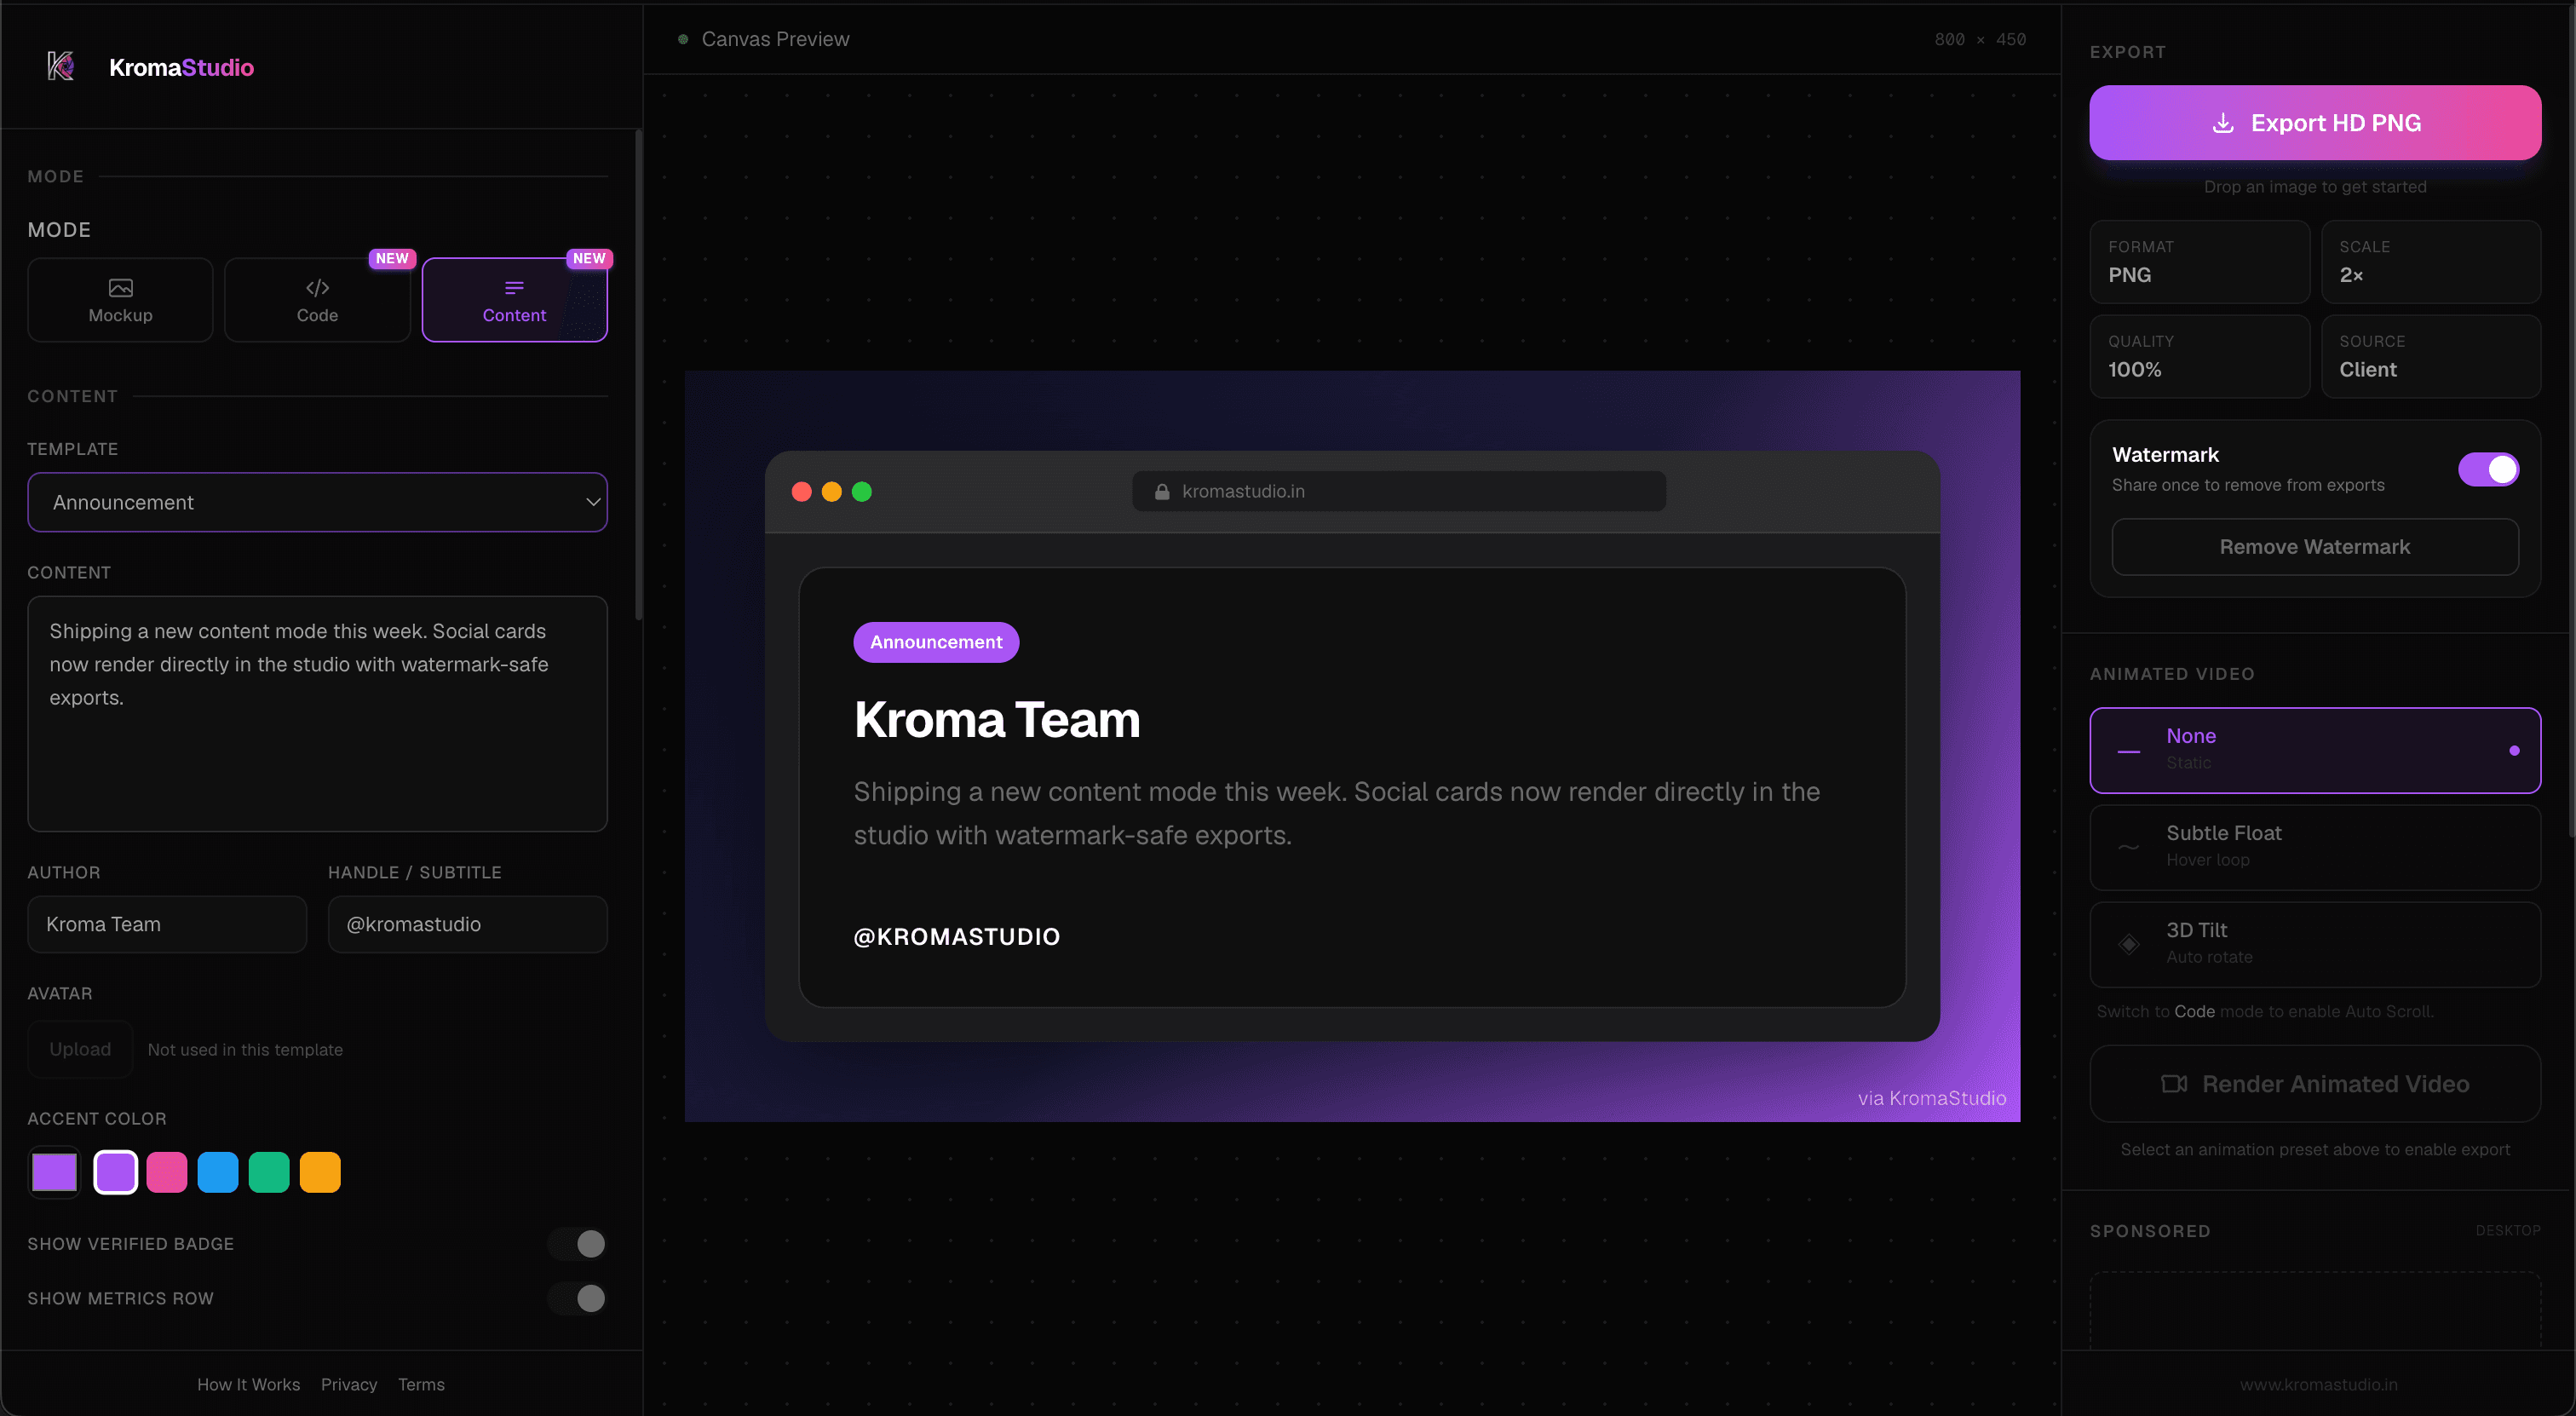Click the KromaStudio wordmark text

click(x=181, y=67)
